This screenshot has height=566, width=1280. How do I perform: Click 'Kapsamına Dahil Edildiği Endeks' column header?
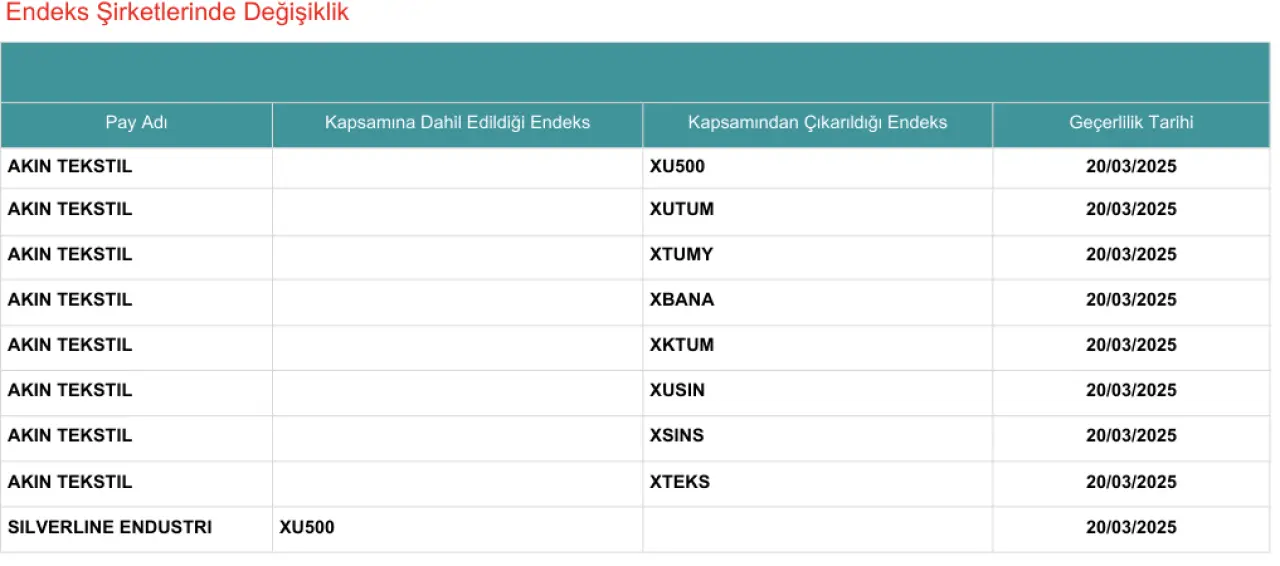click(x=457, y=123)
